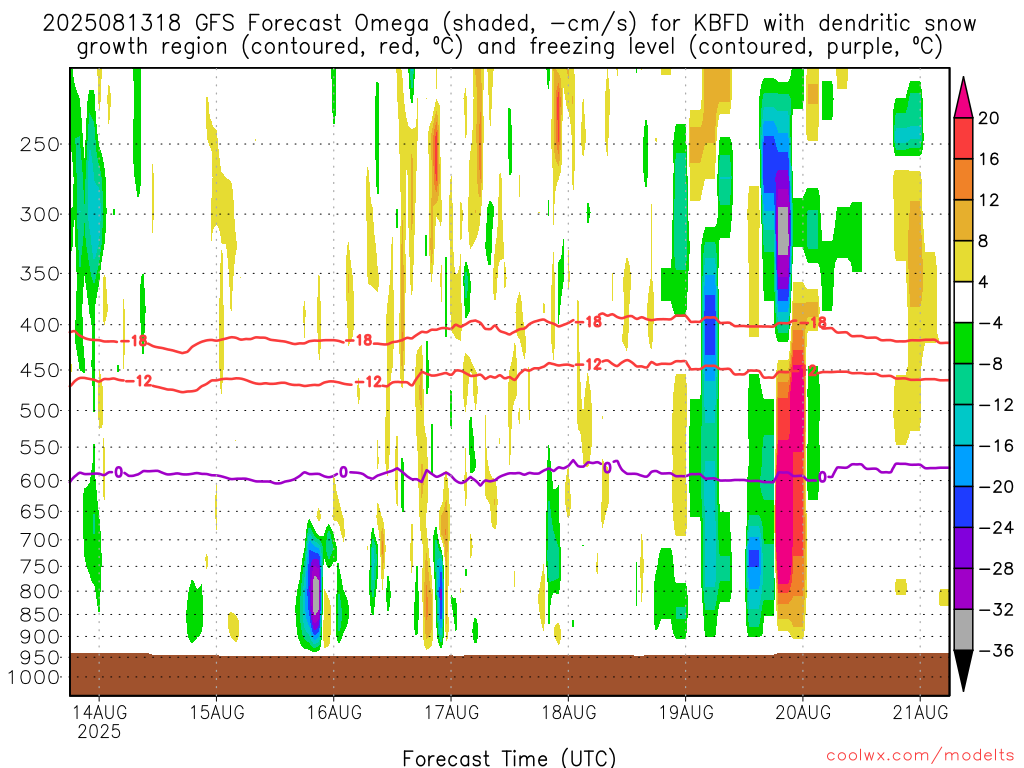Click the colorbar value label -16

click(x=996, y=446)
